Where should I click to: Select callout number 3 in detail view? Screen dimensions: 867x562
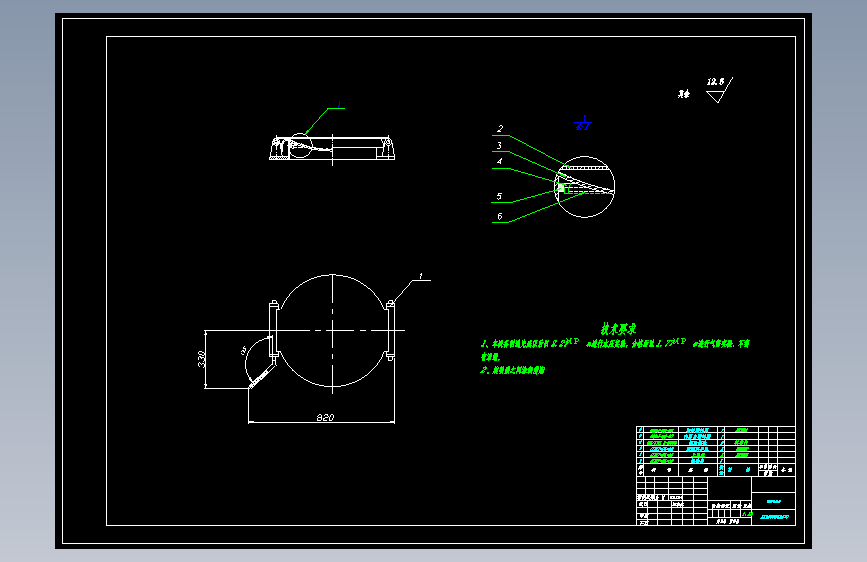click(499, 145)
